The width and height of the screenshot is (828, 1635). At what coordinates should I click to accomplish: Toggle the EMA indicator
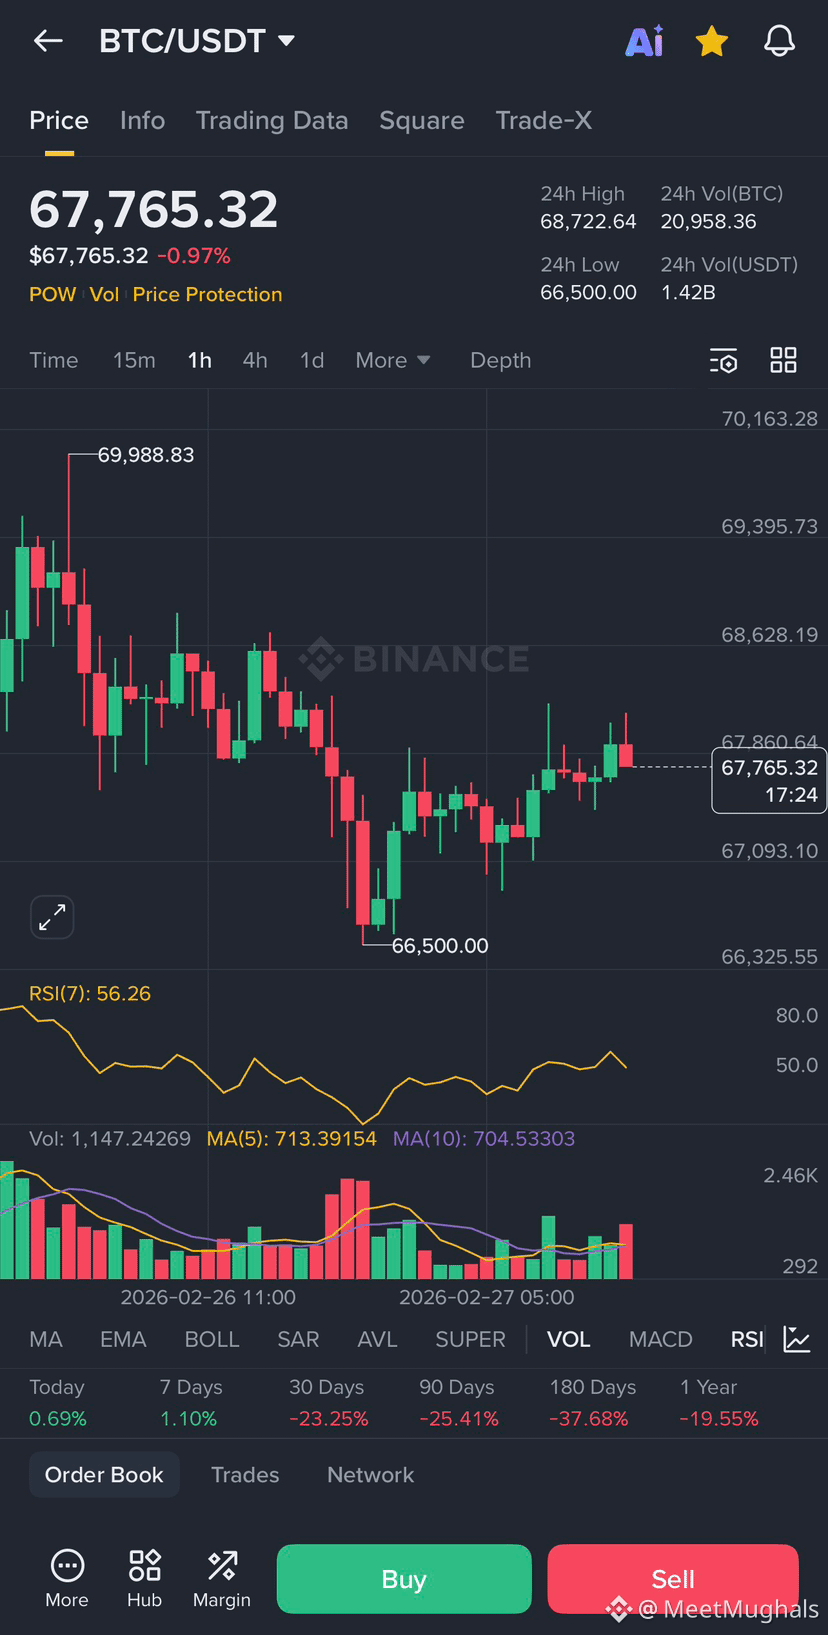click(x=123, y=1339)
